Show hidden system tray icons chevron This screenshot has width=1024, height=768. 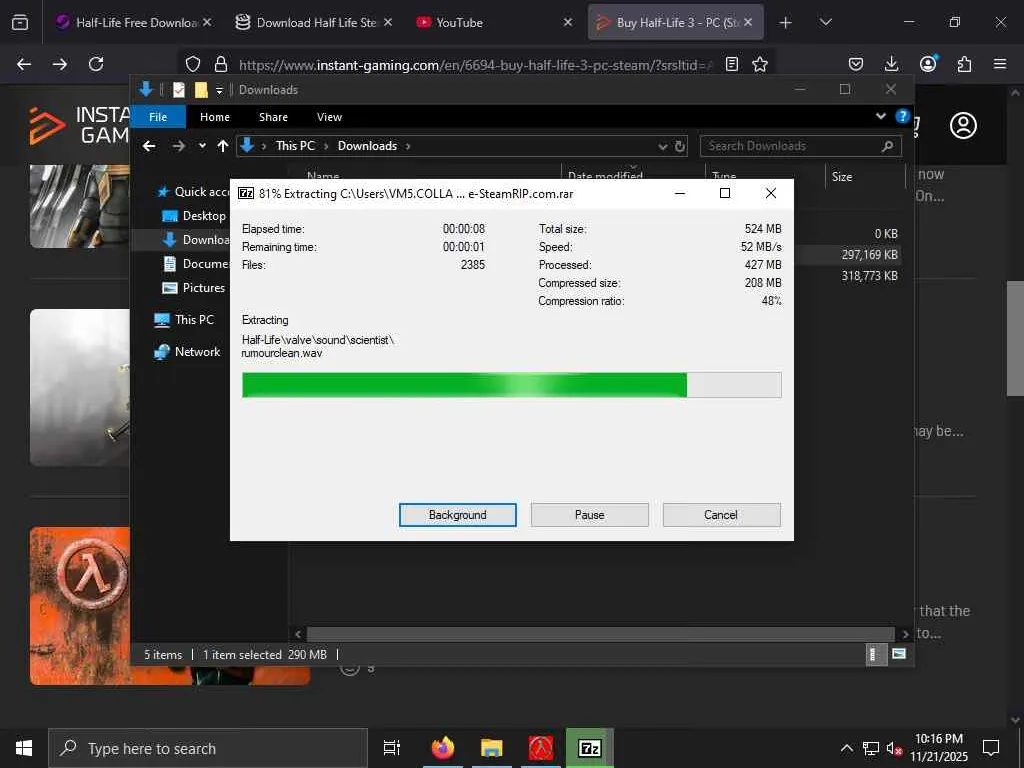tap(846, 748)
